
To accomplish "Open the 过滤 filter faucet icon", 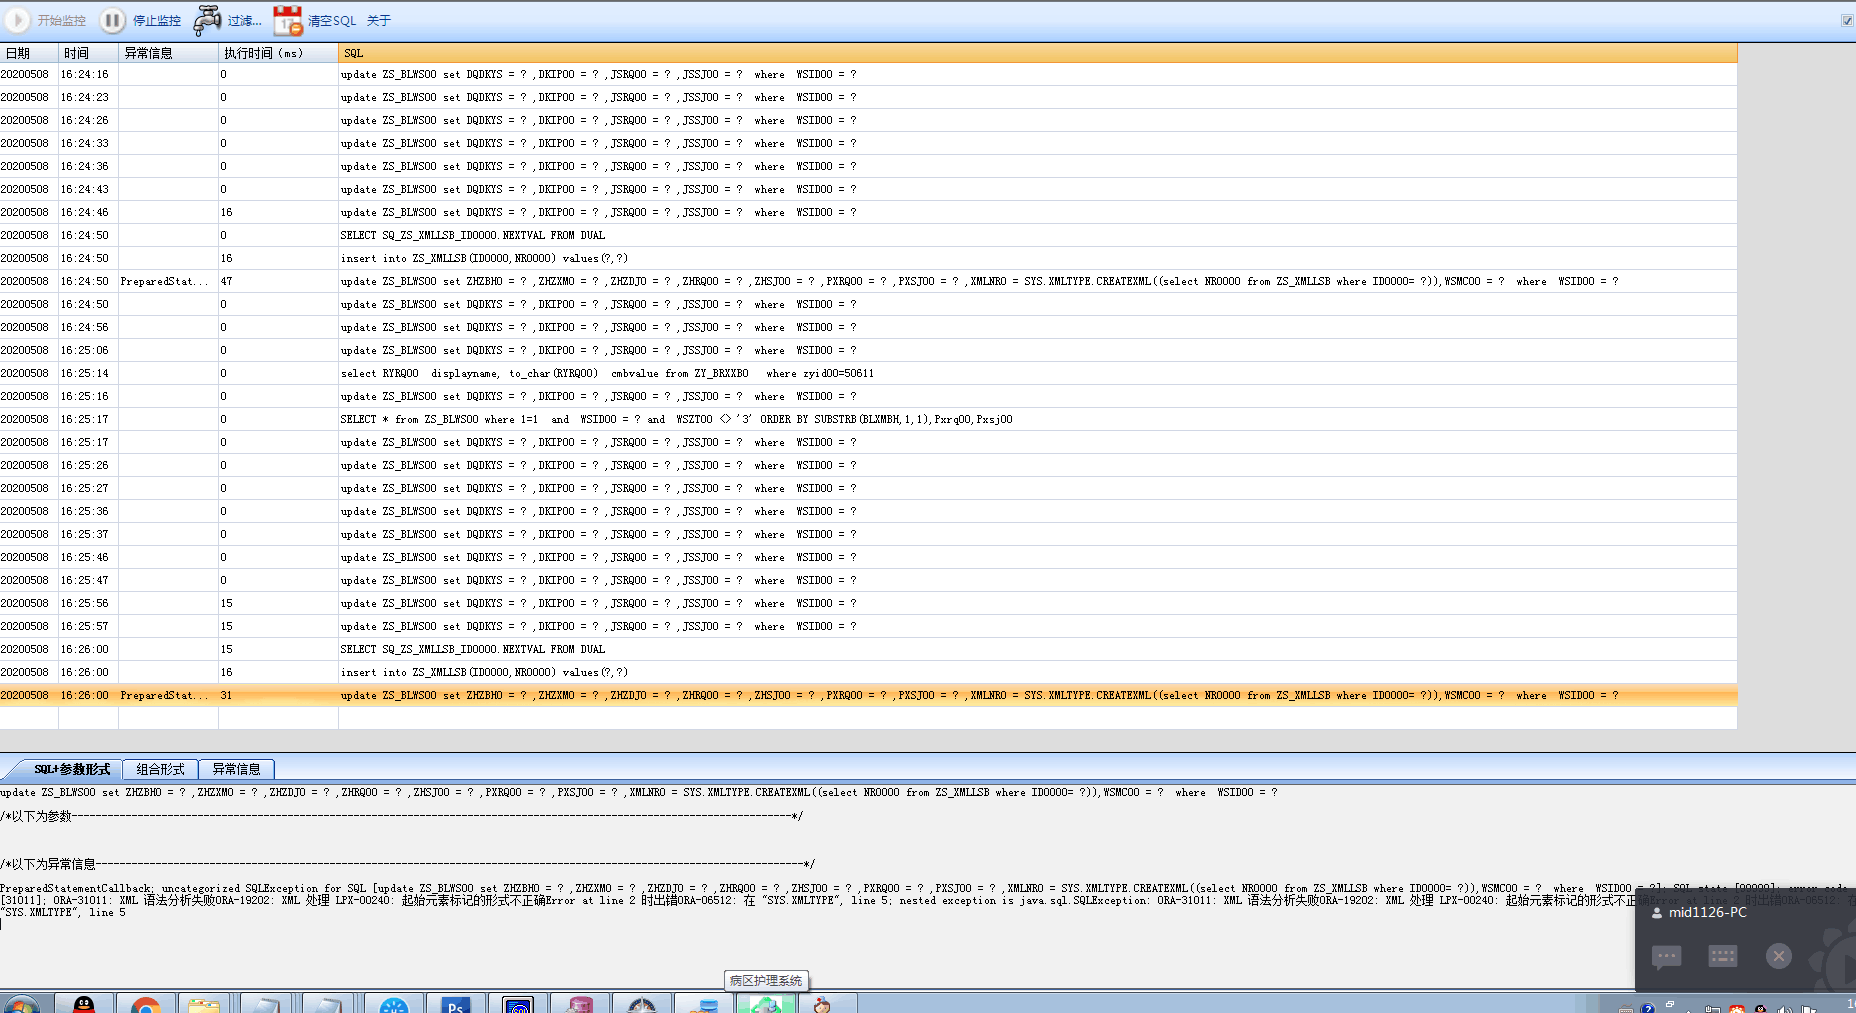I will [x=207, y=20].
